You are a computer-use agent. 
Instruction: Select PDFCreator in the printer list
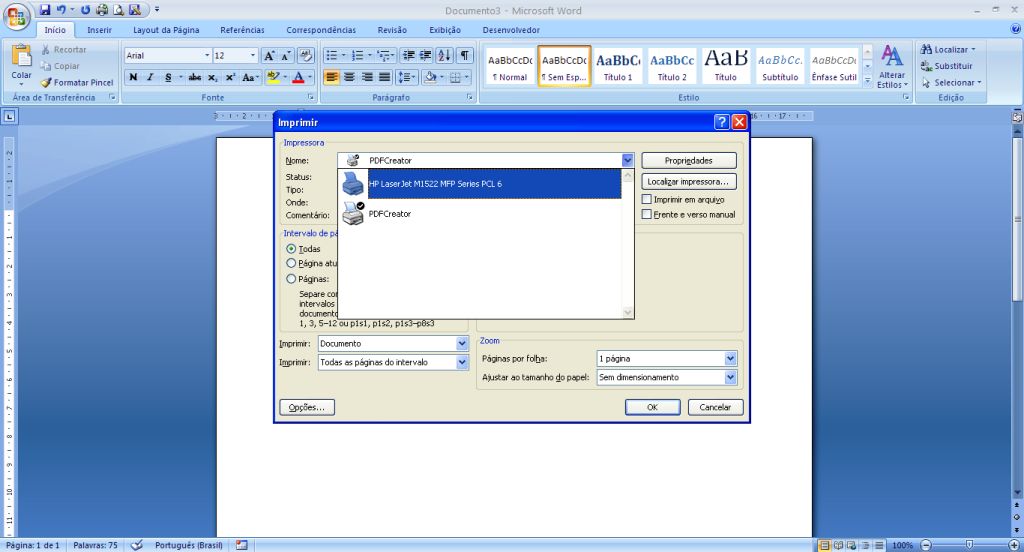(x=480, y=214)
